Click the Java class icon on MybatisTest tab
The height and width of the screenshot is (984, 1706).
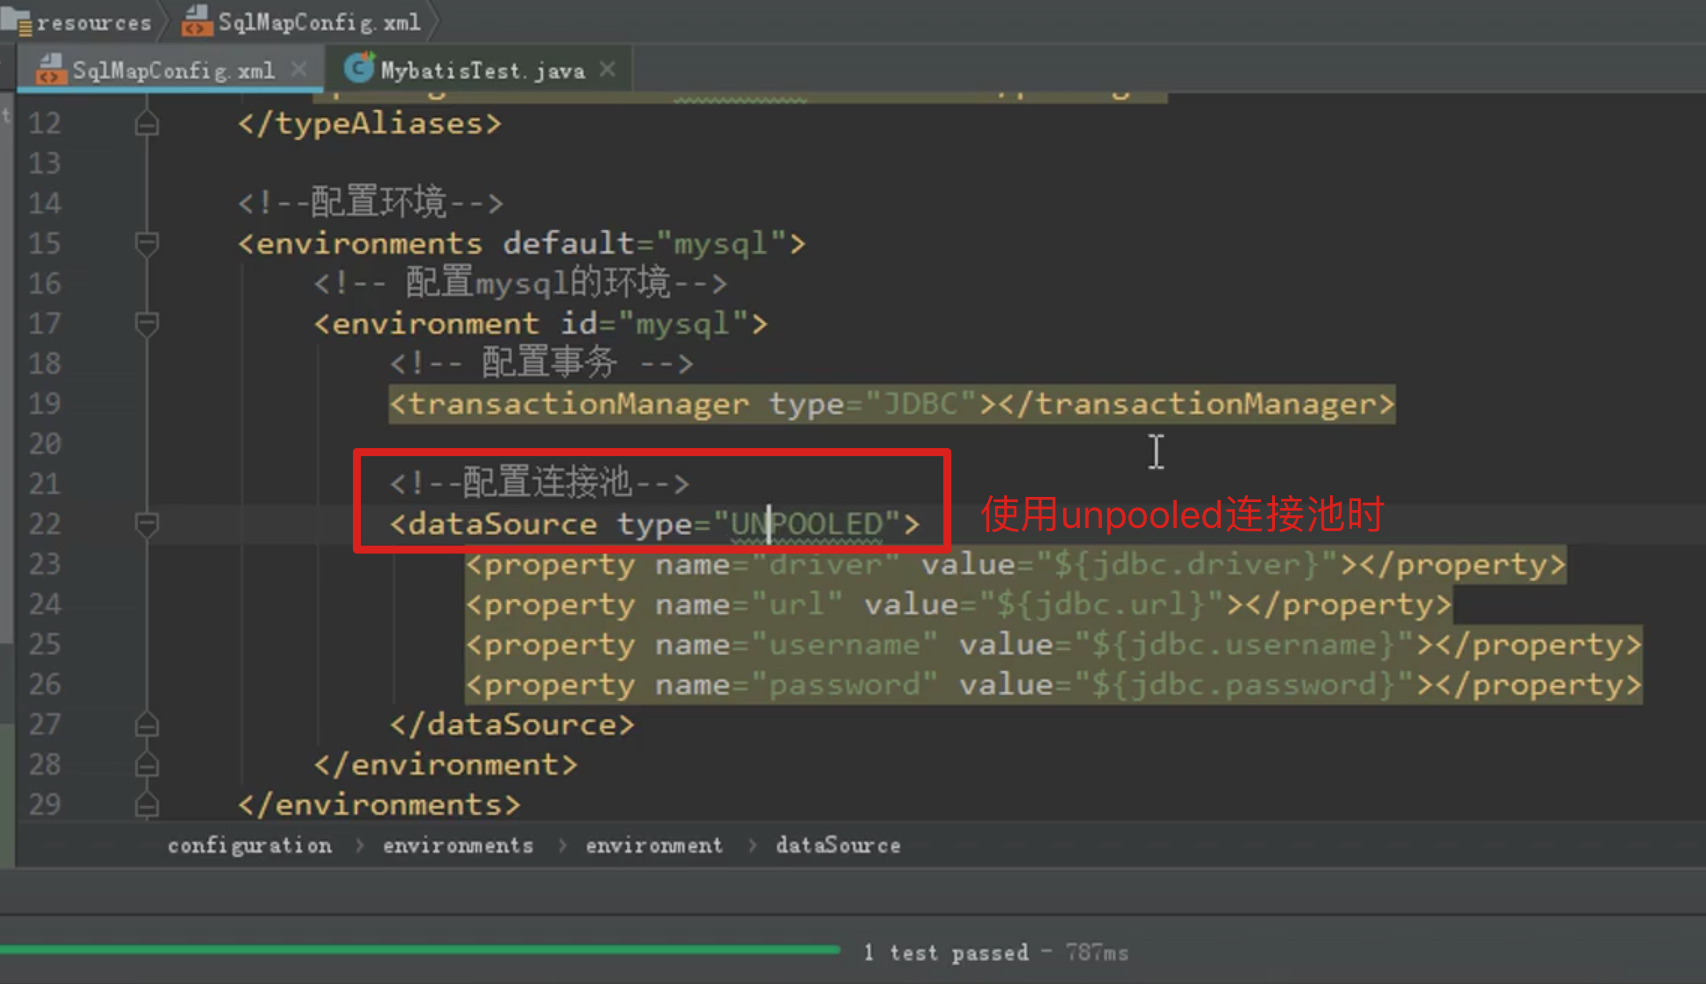[358, 68]
